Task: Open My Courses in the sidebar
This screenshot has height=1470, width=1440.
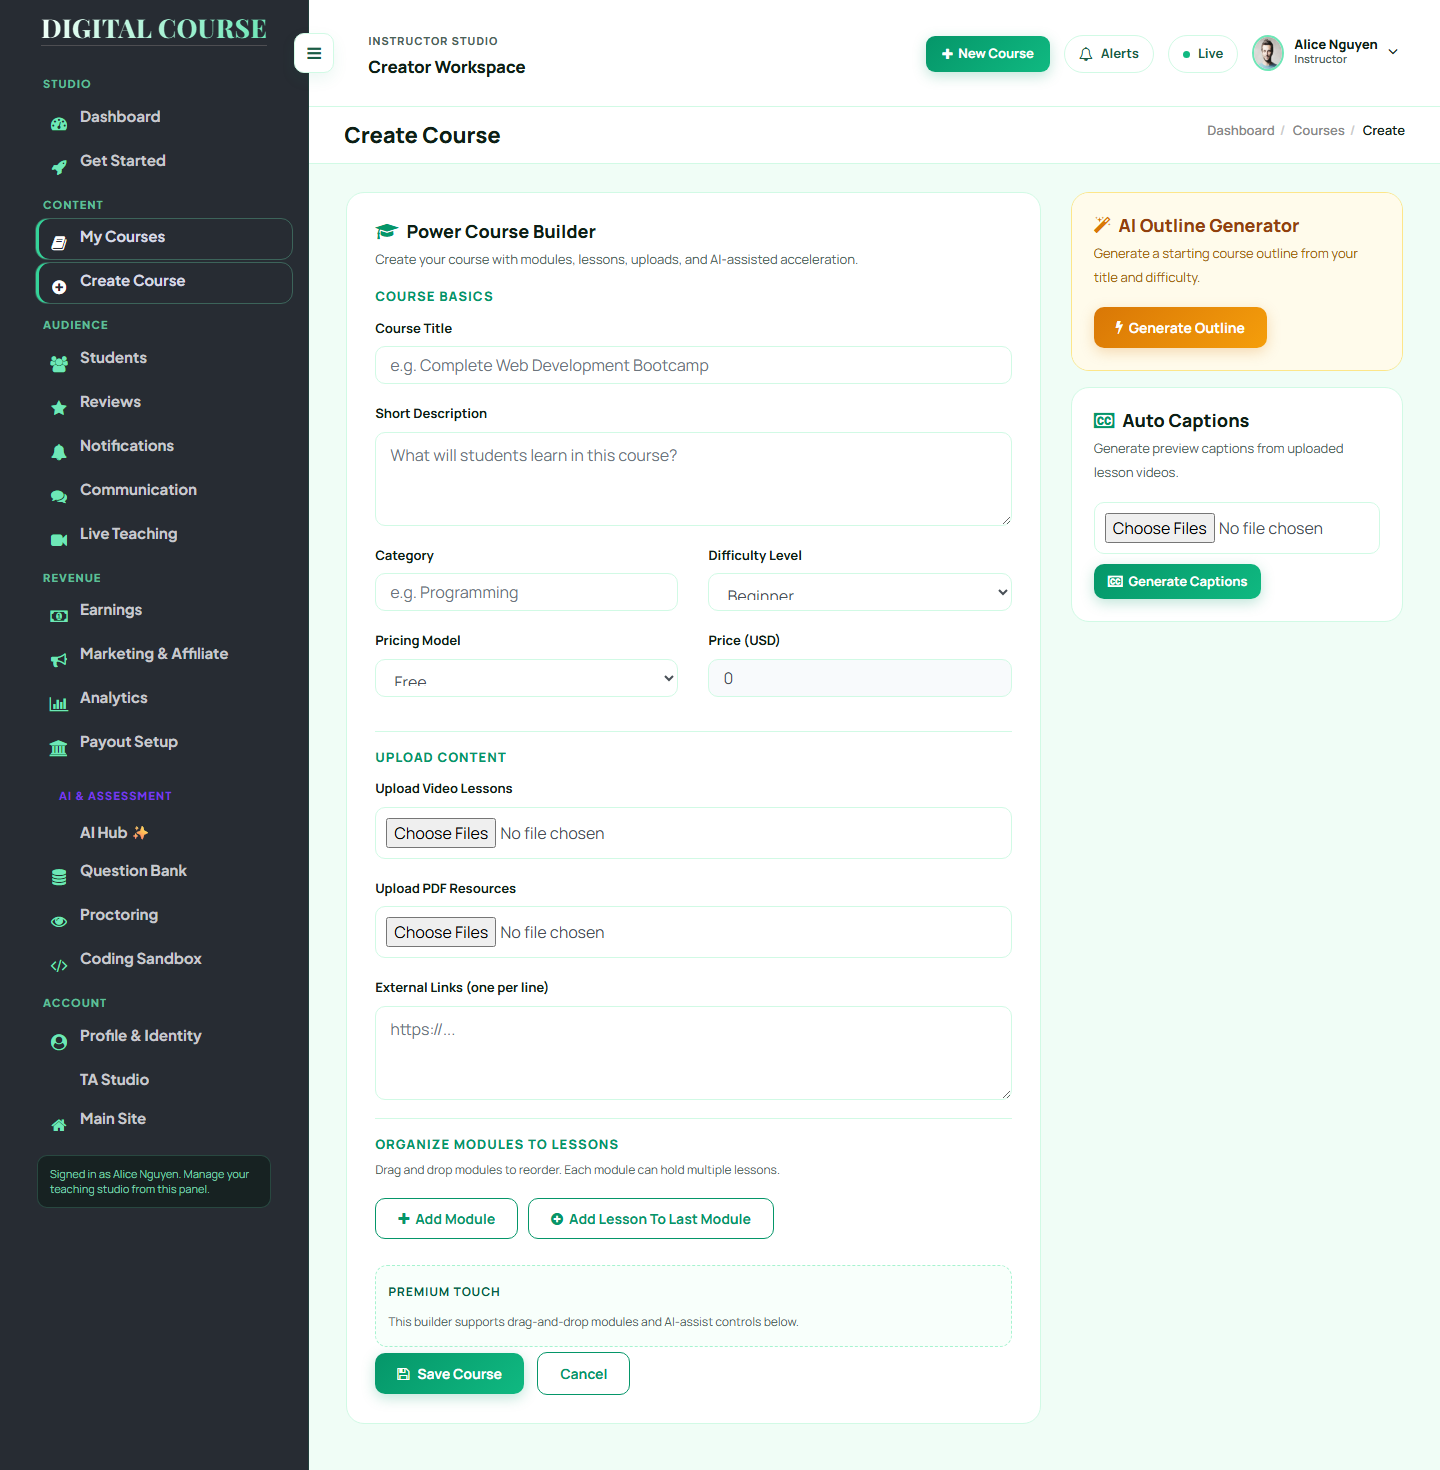Action: [165, 238]
